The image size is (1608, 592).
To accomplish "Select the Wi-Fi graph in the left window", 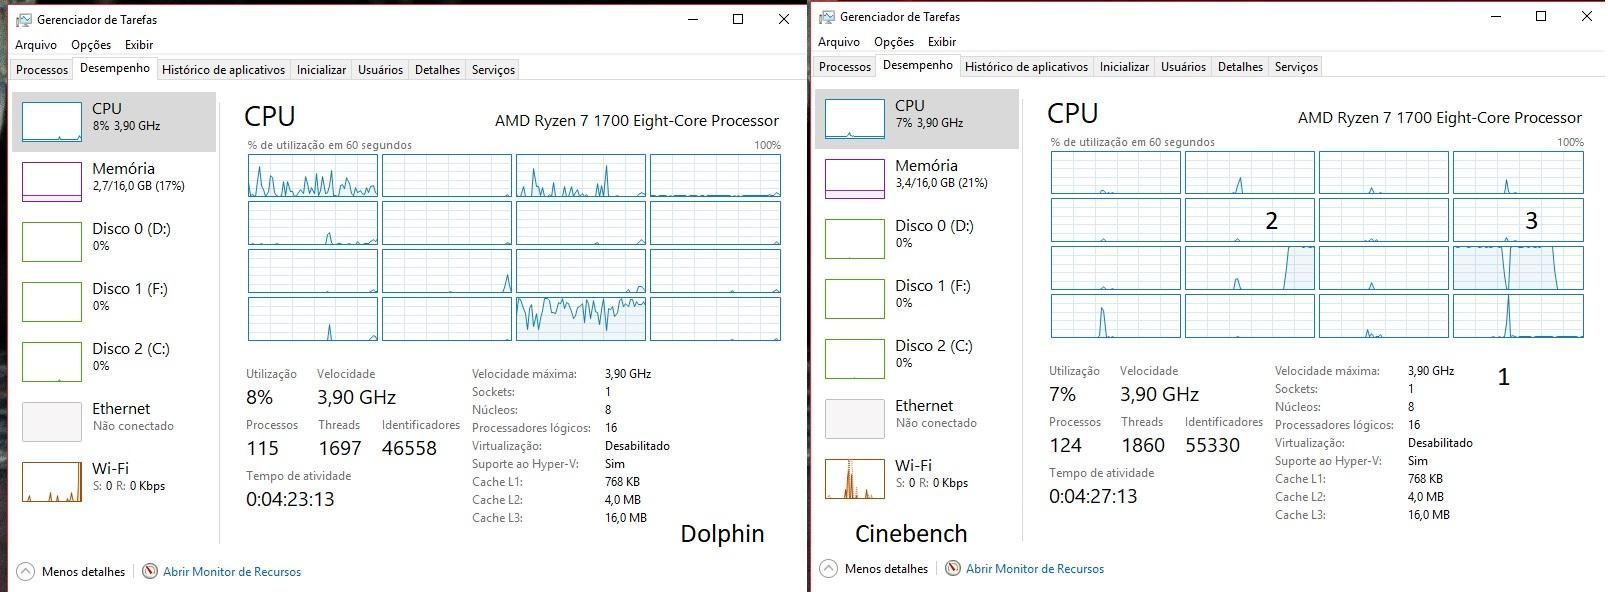I will click(52, 481).
